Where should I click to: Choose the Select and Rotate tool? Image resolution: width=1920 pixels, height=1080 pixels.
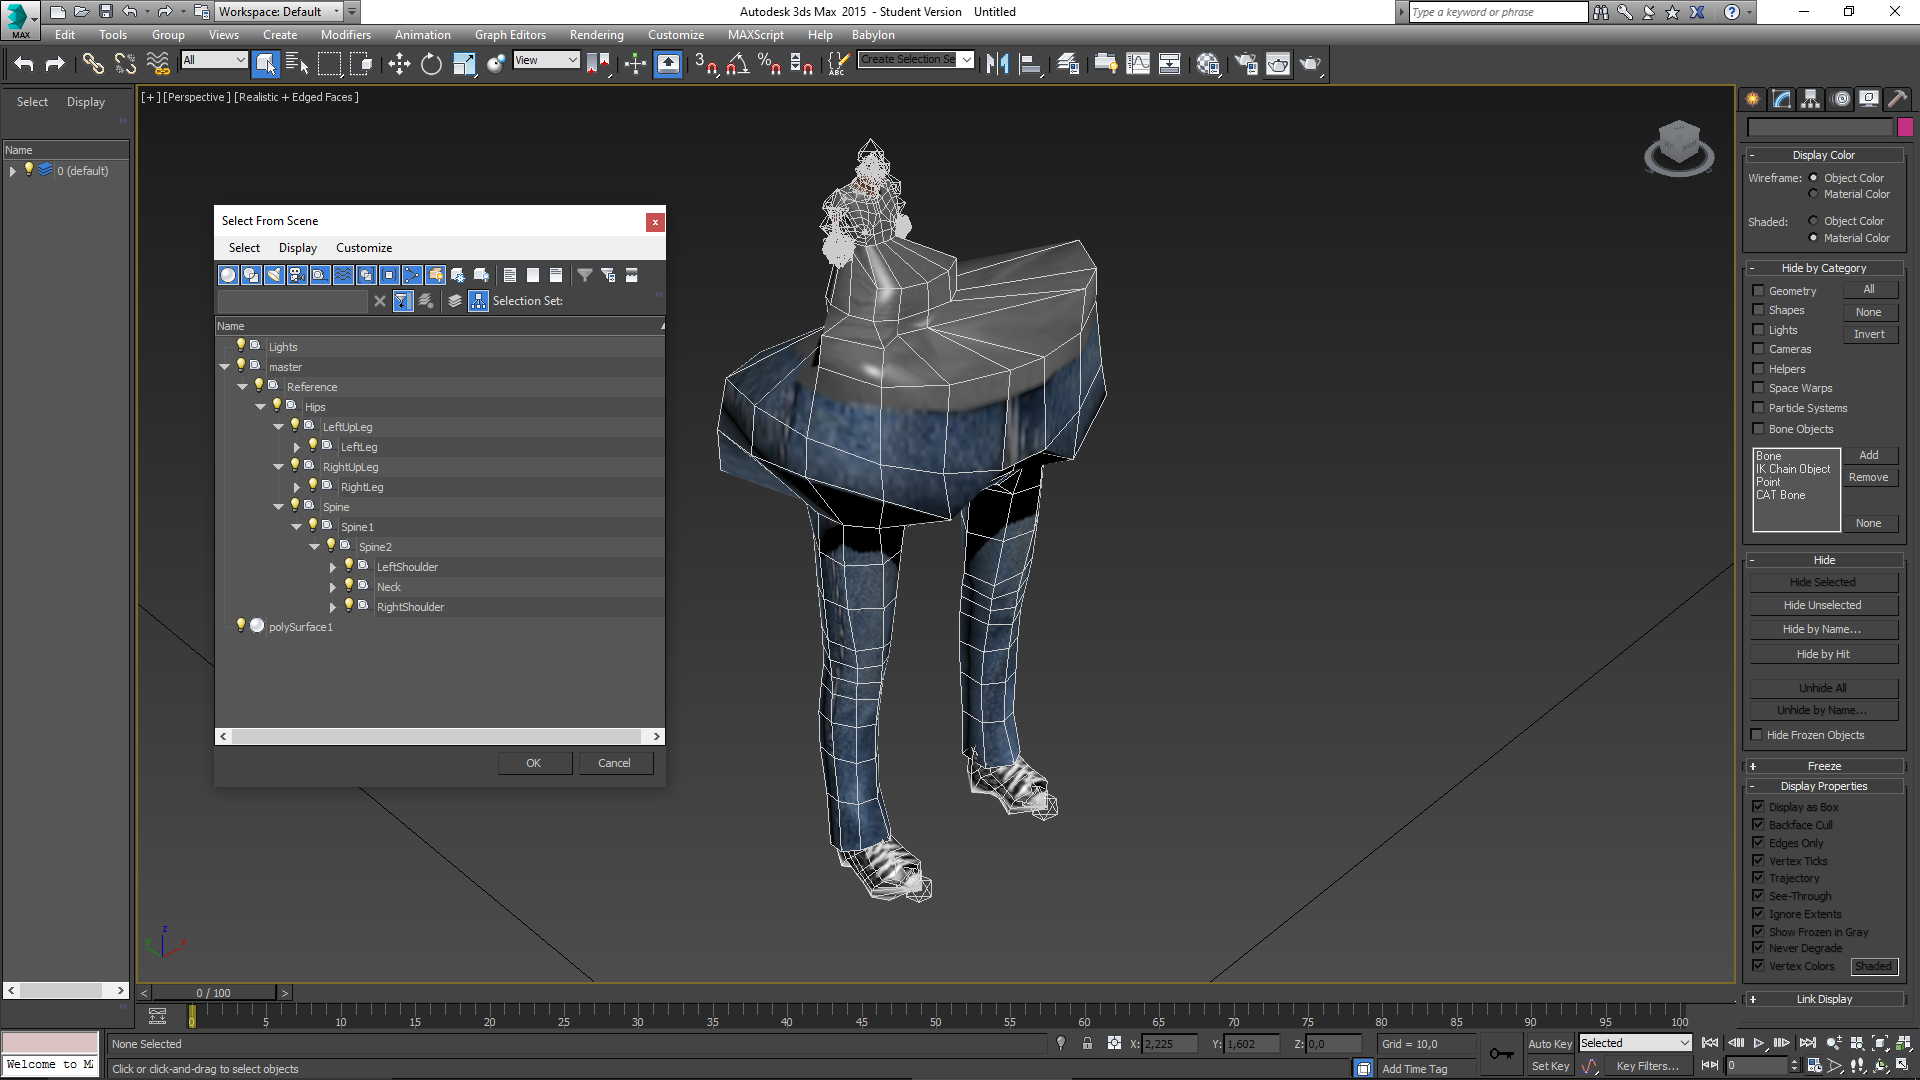431,64
